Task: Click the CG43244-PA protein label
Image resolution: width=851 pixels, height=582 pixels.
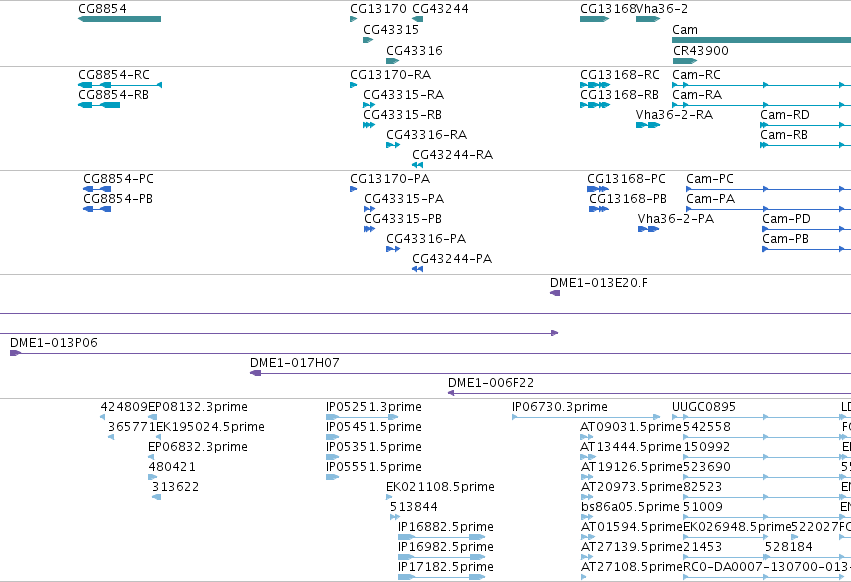Action: pos(452,258)
